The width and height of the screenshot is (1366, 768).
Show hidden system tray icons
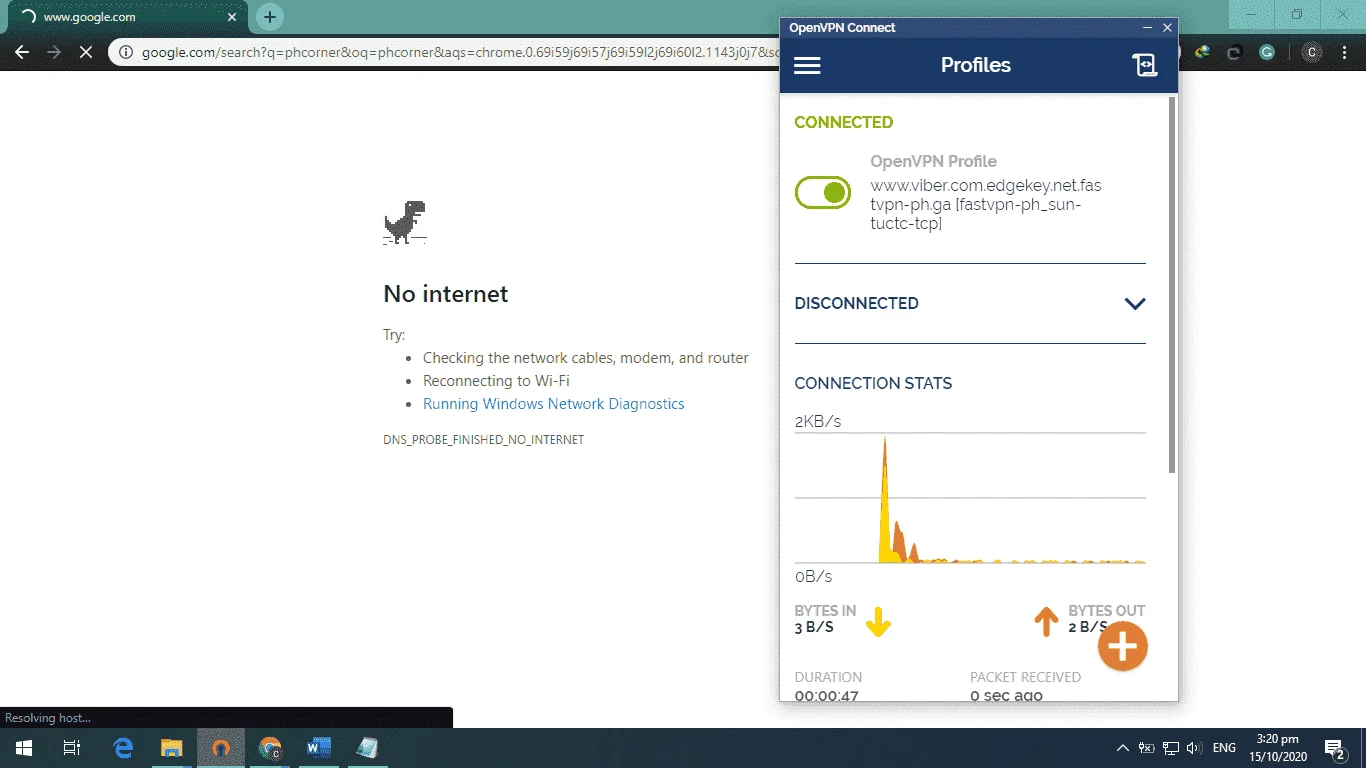[x=1123, y=748]
